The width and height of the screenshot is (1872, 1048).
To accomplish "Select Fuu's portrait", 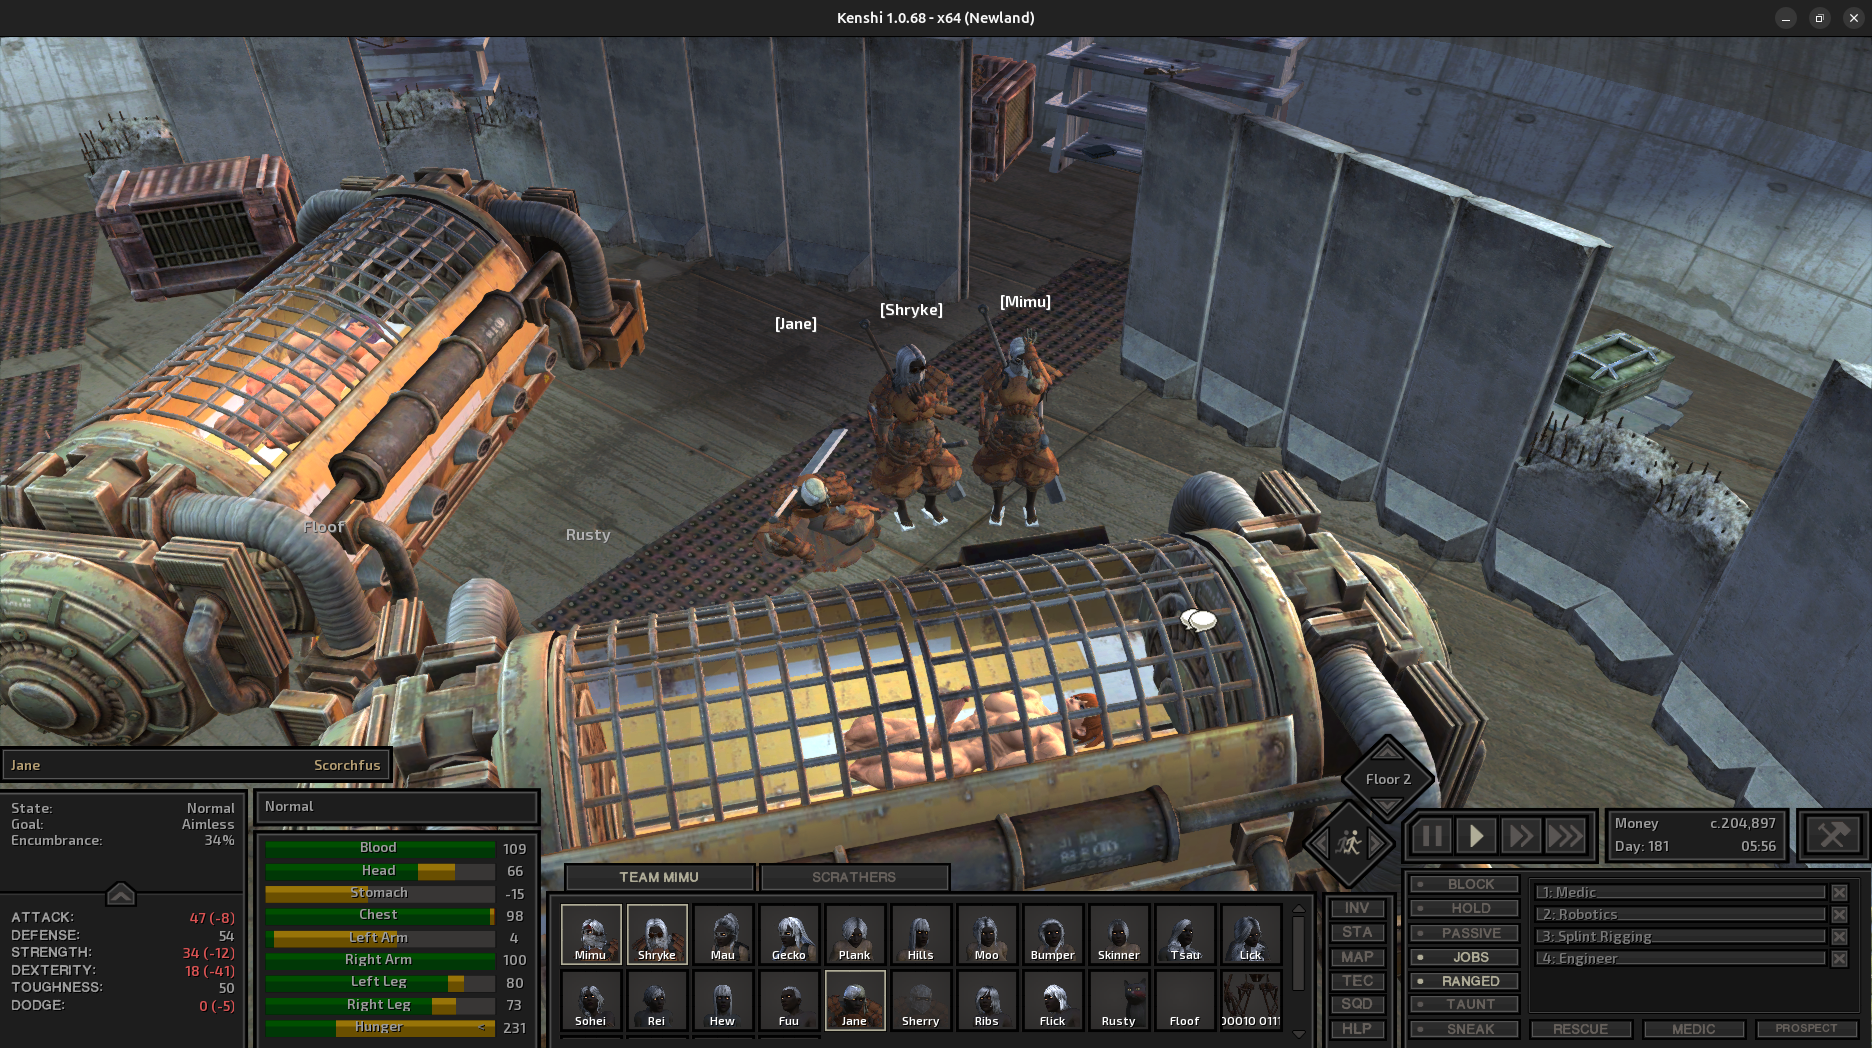I will point(788,1000).
